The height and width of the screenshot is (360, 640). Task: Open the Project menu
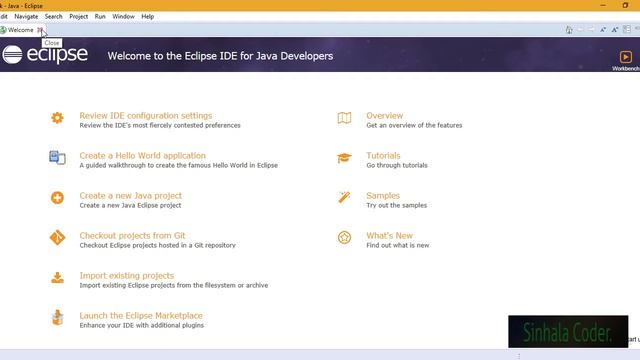click(78, 17)
